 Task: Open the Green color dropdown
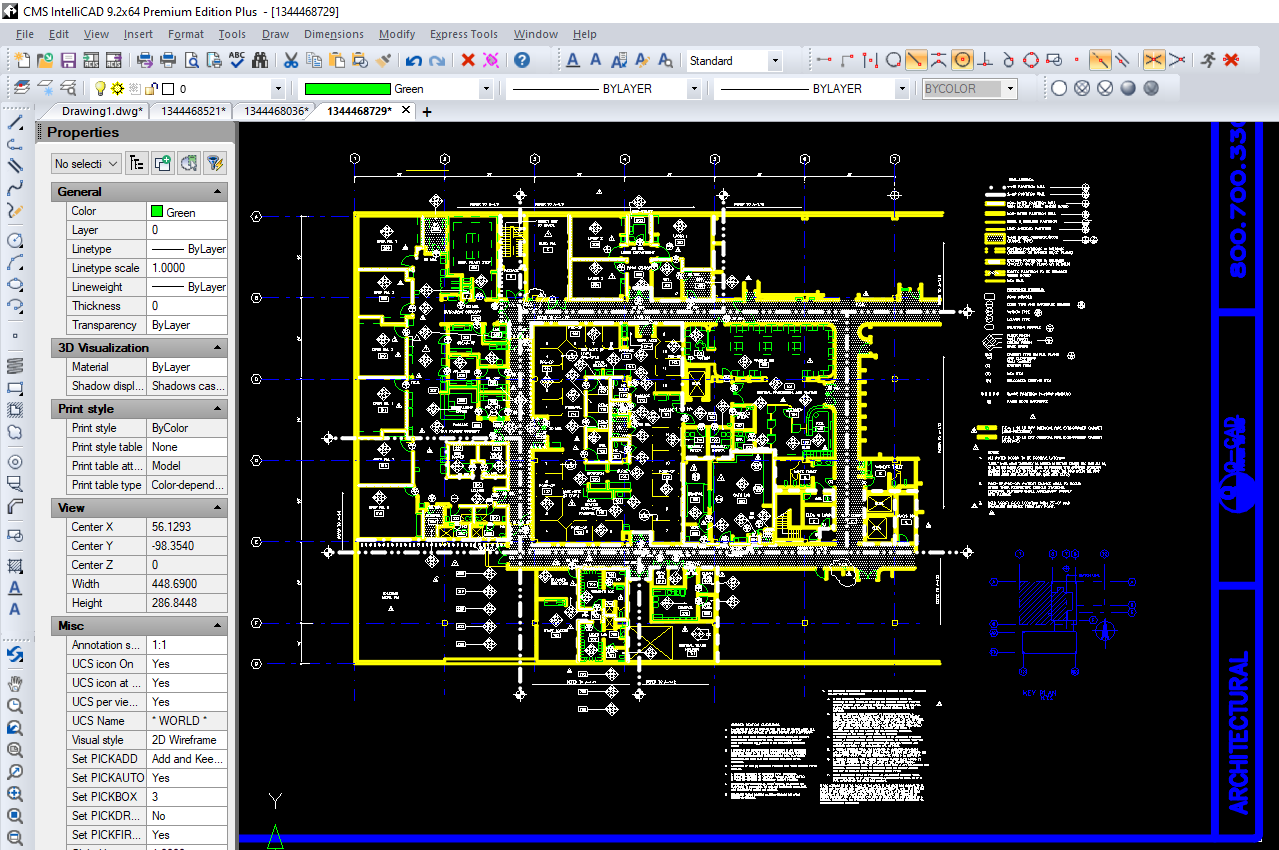pyautogui.click(x=486, y=89)
